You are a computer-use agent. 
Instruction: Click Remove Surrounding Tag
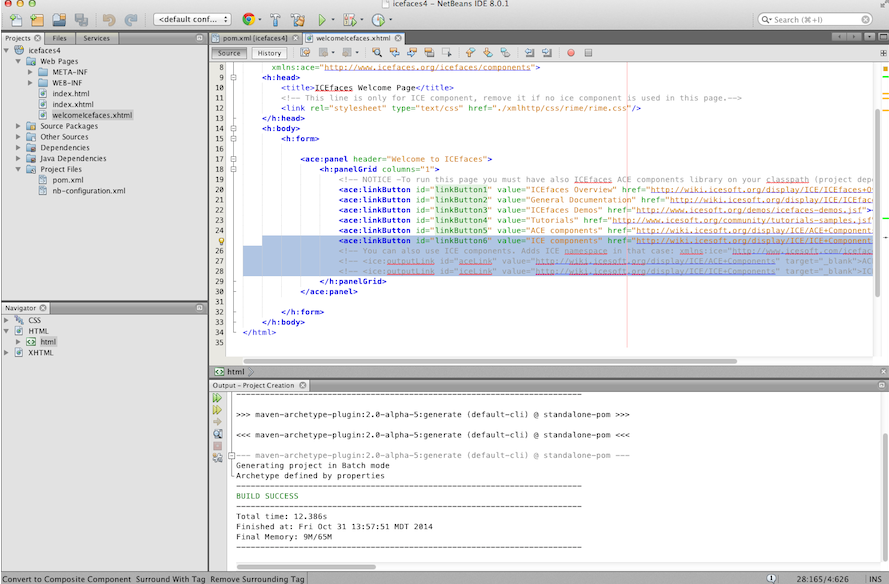[257, 578]
